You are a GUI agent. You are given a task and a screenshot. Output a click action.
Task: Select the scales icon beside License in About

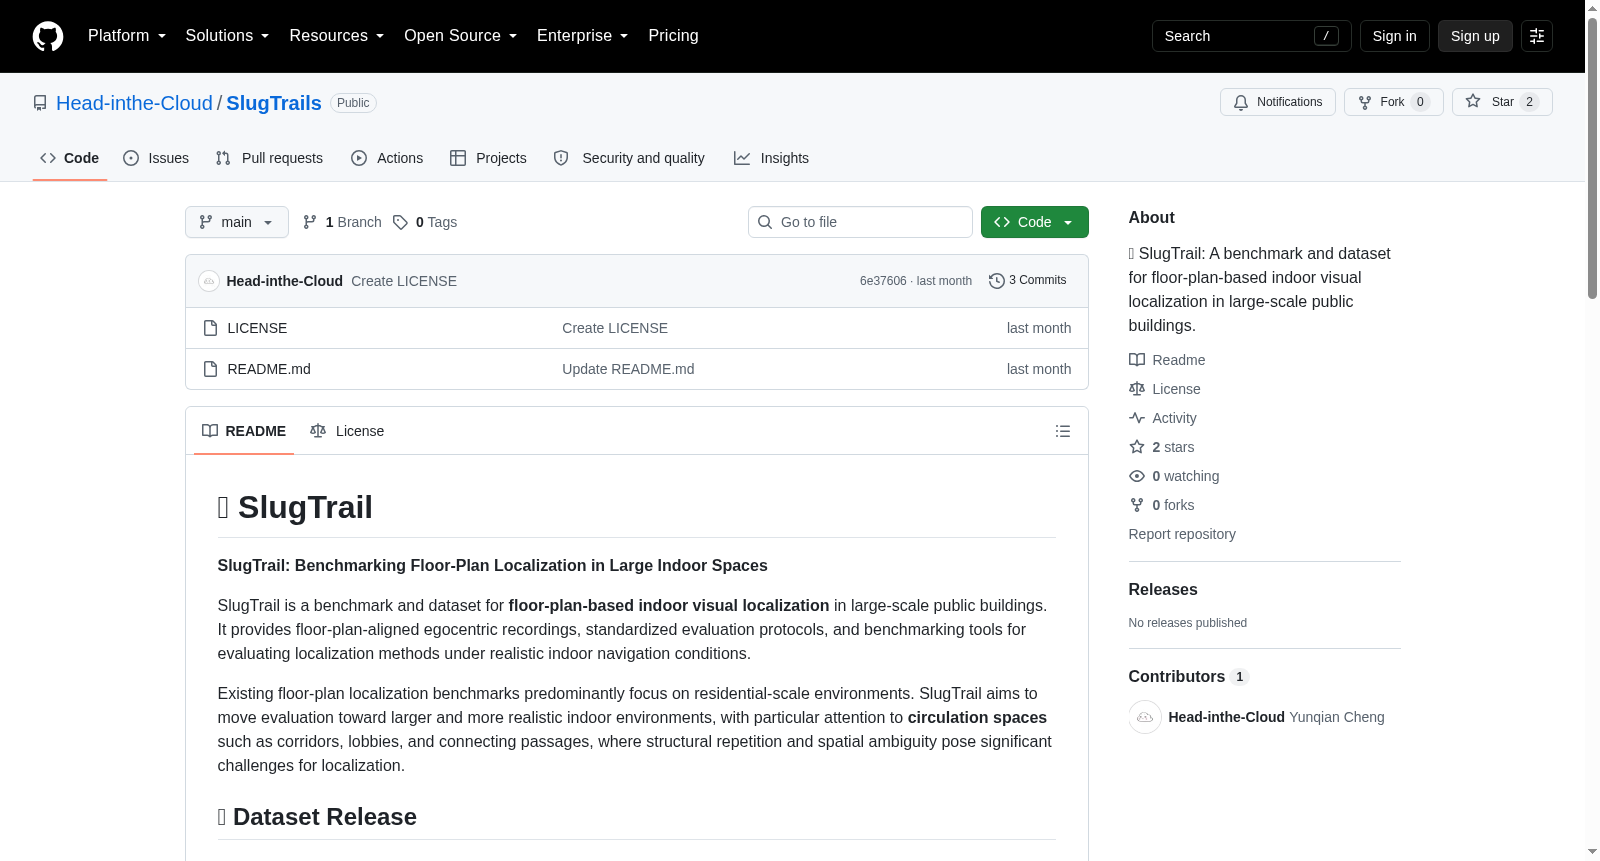(x=1137, y=389)
